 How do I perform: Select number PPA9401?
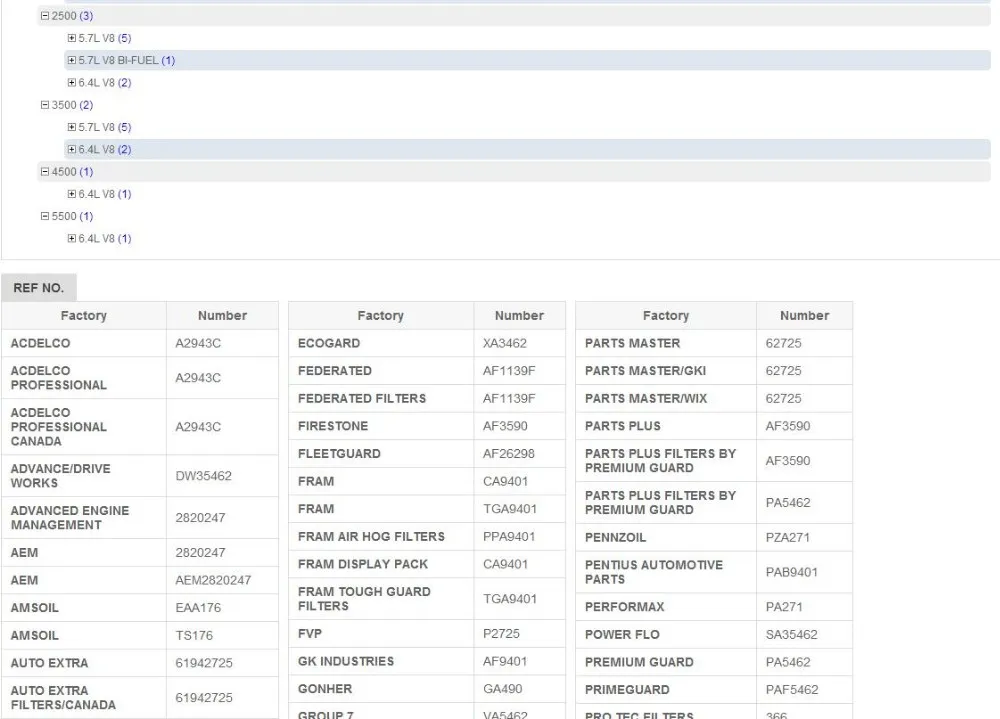click(519, 537)
